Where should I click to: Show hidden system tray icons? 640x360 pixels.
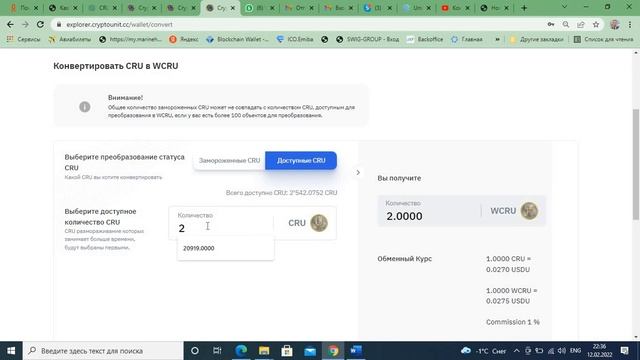[x=516, y=351]
